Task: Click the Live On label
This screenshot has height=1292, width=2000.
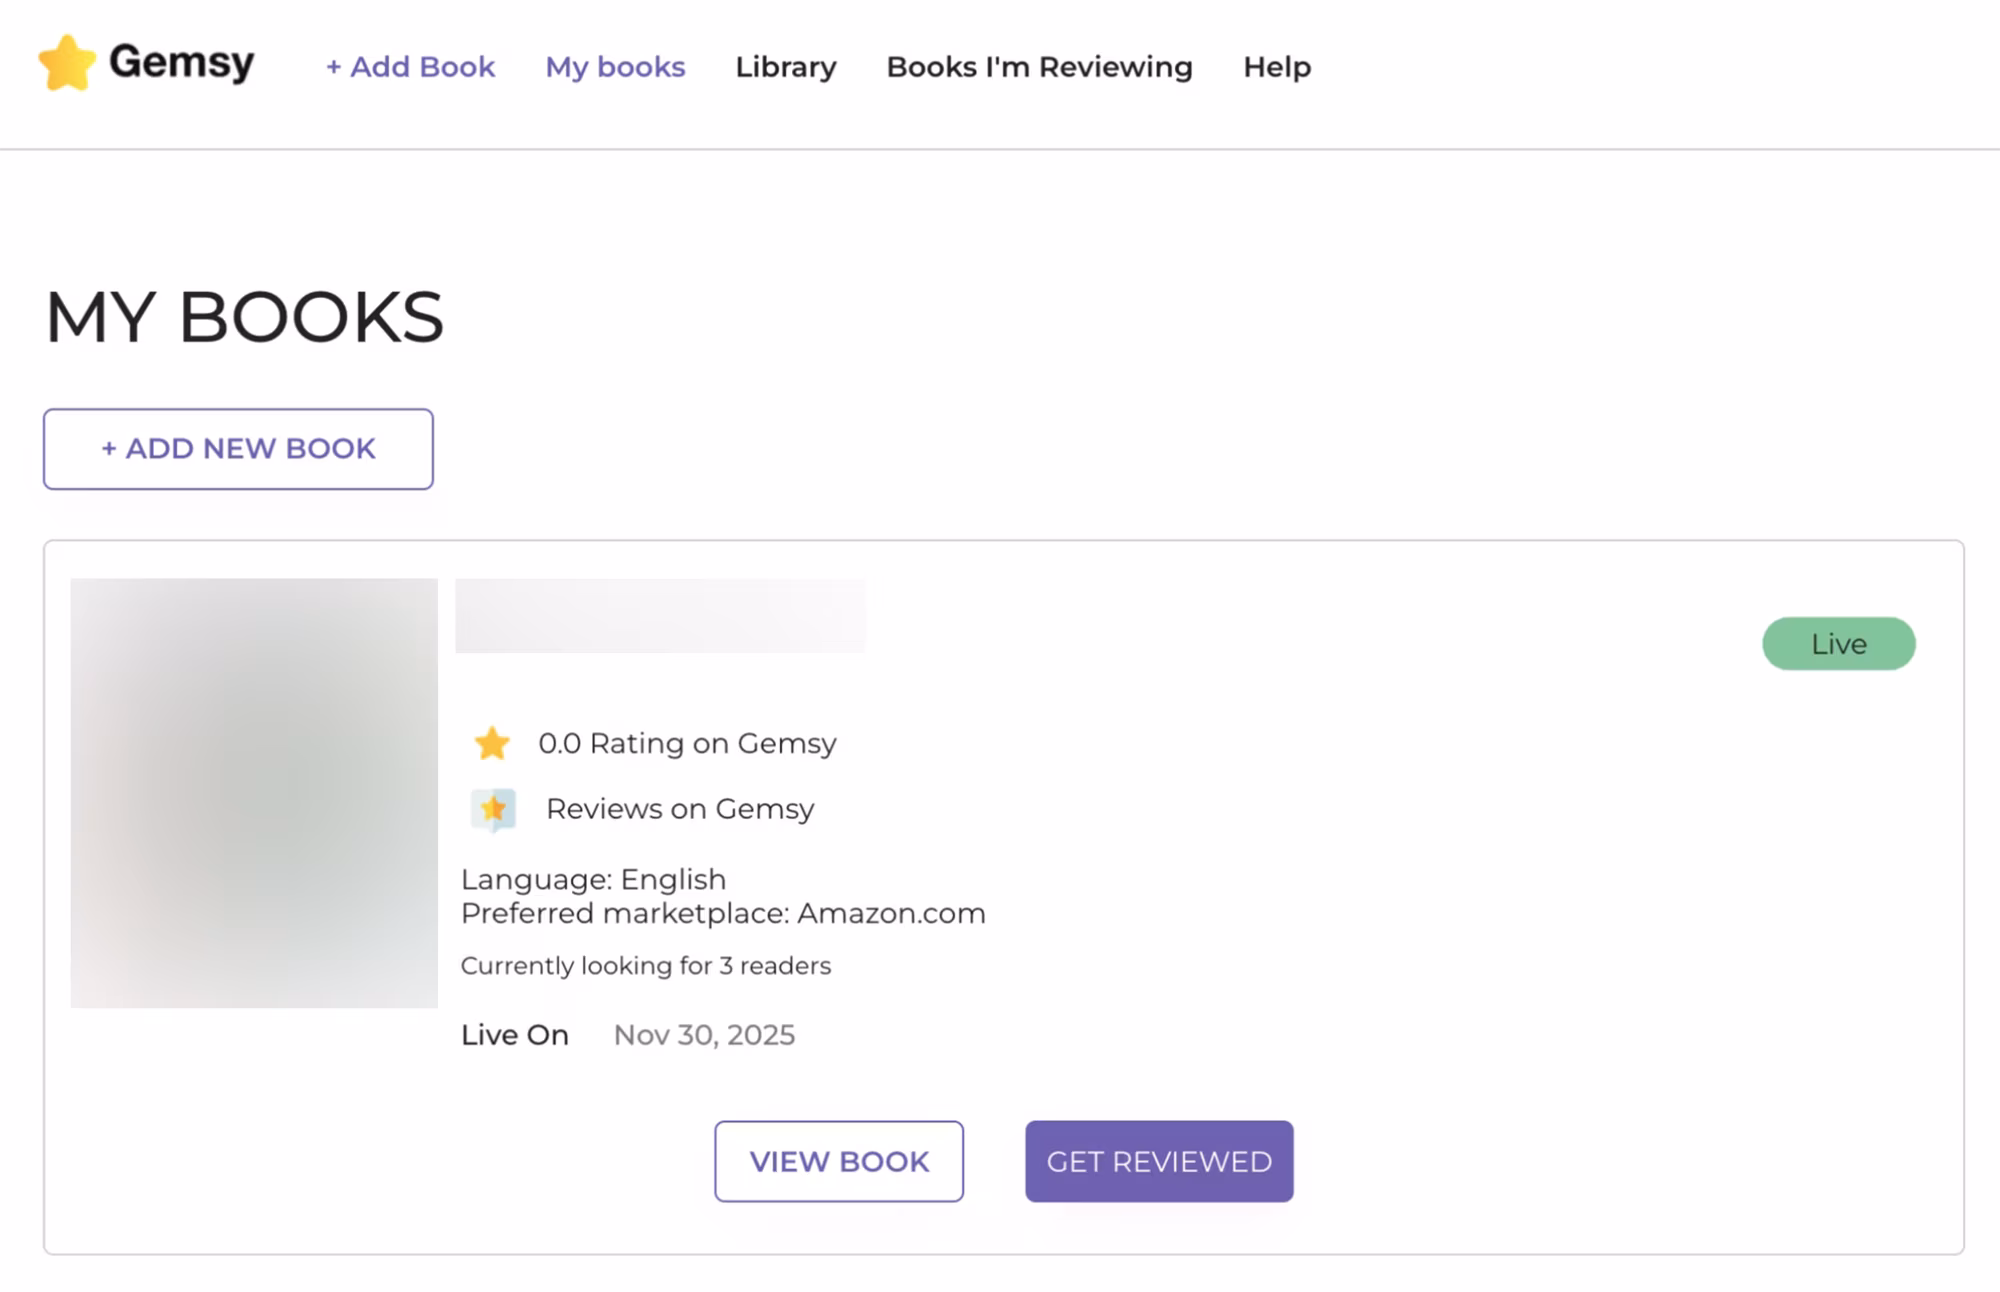Action: (x=514, y=1034)
